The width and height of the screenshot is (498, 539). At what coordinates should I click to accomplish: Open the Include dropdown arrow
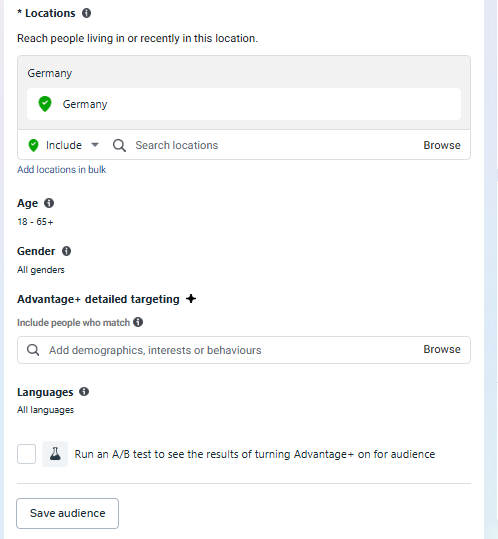[x=95, y=145]
